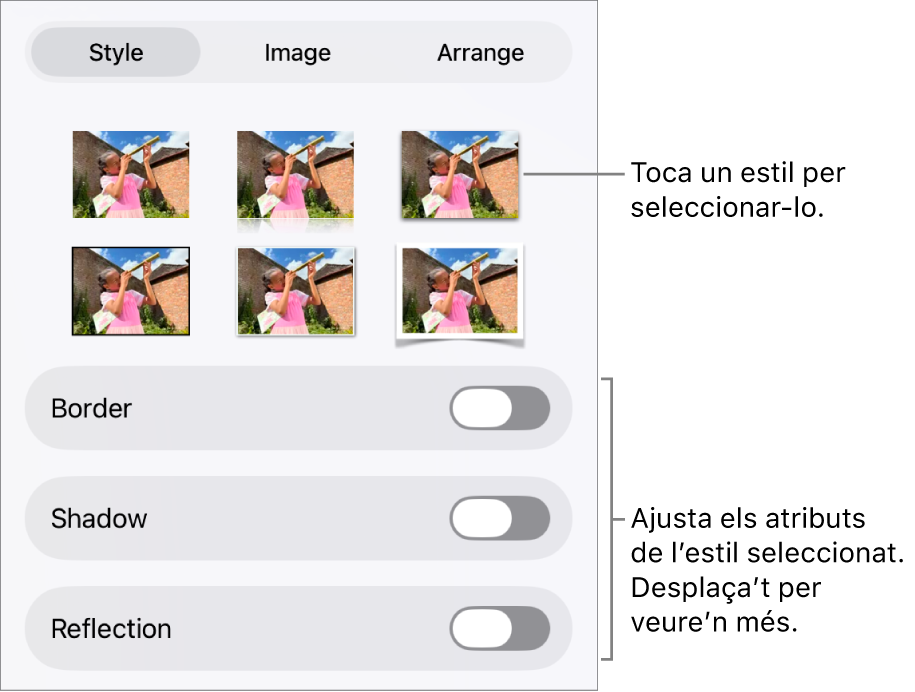Turn on the Shadow switch
Screen dimensions: 915x692
tap(500, 519)
